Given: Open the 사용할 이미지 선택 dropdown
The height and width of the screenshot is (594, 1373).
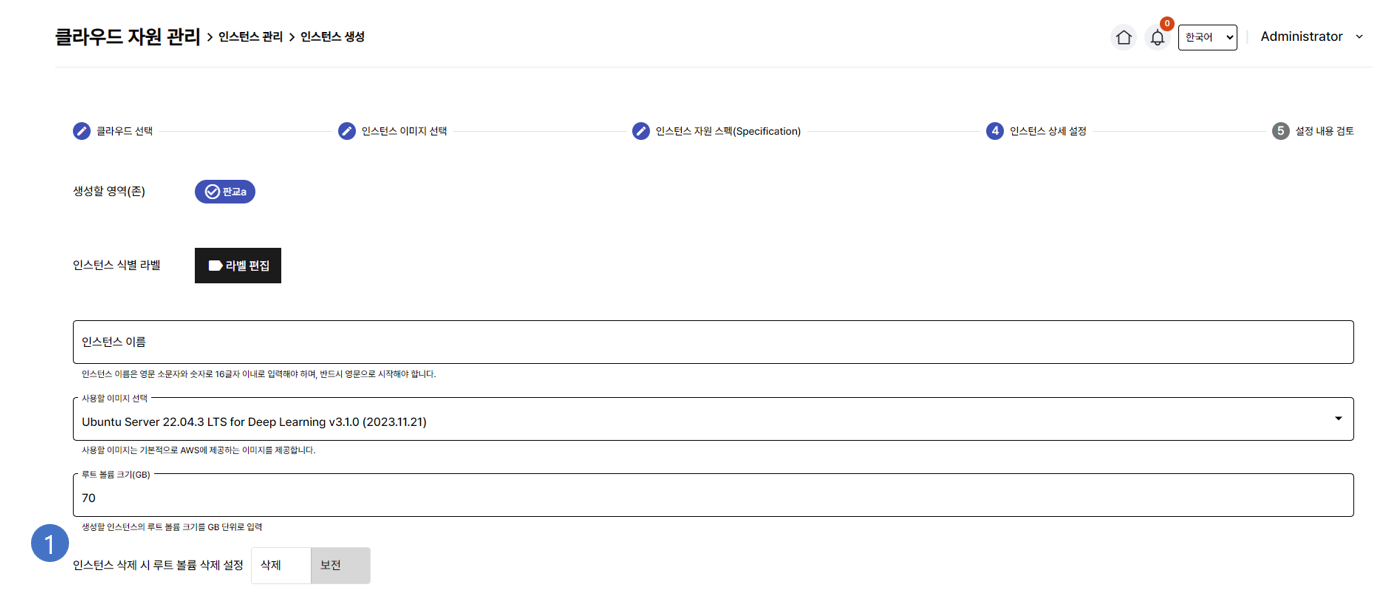Looking at the screenshot, I should (x=712, y=421).
